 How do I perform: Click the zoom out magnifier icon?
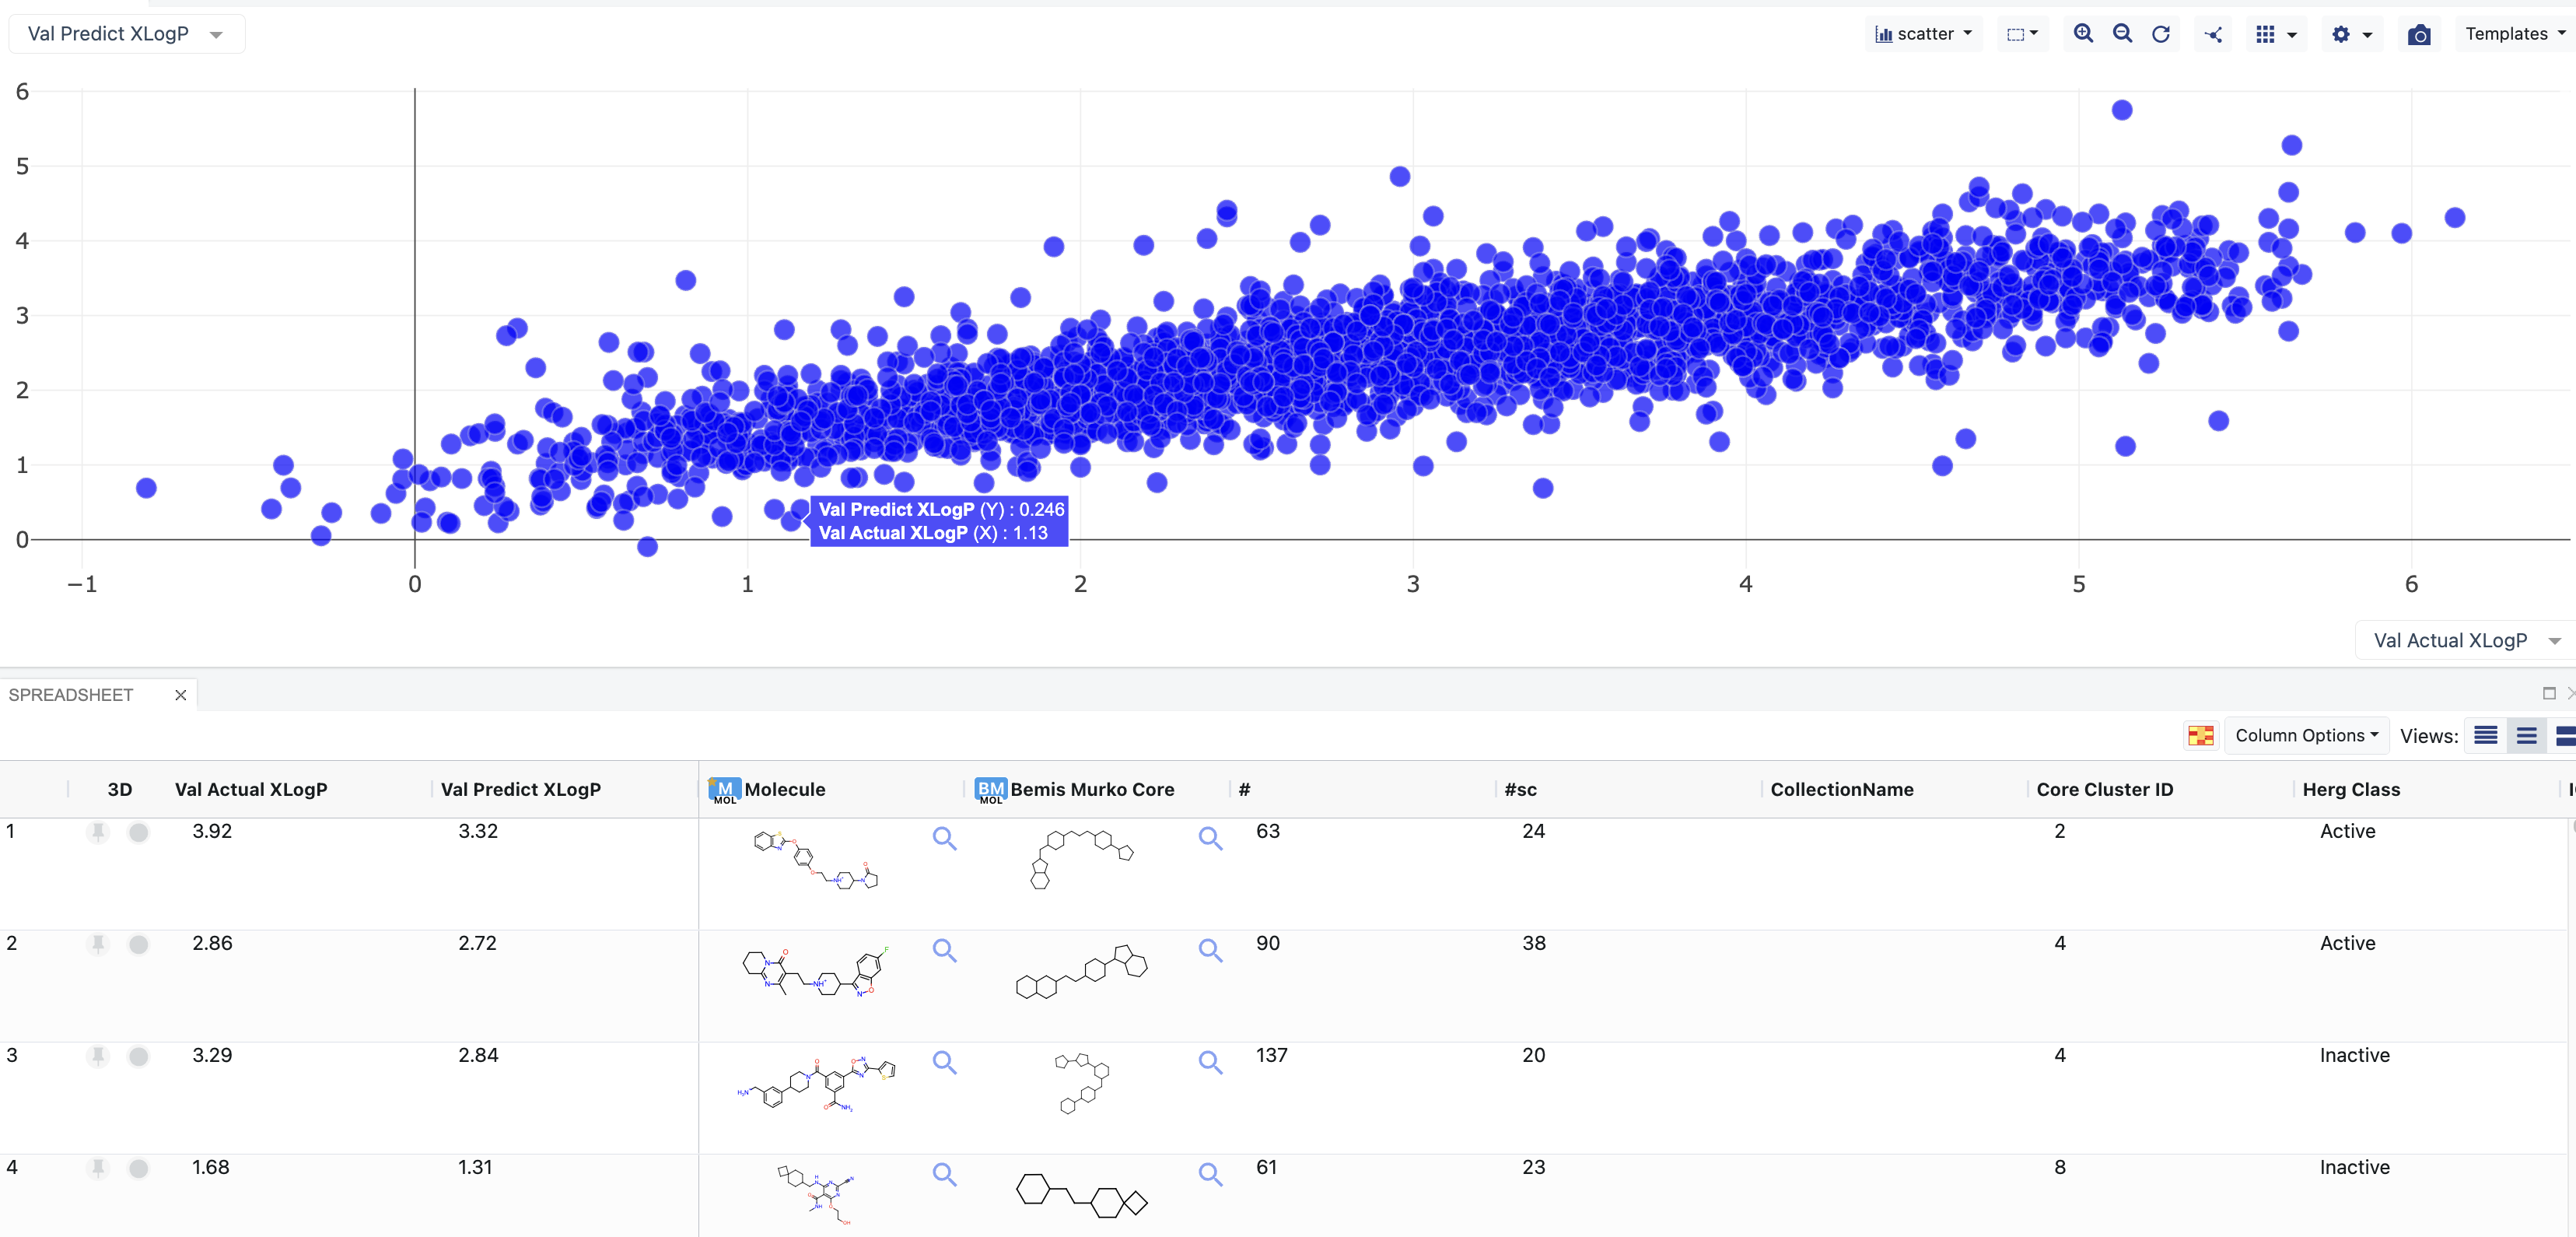click(2122, 34)
